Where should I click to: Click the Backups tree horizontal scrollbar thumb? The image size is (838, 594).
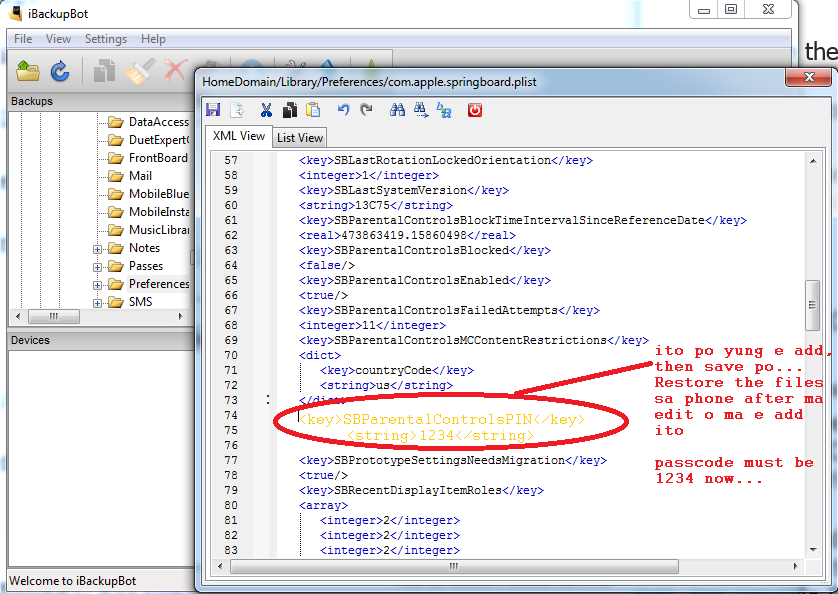[x=53, y=317]
